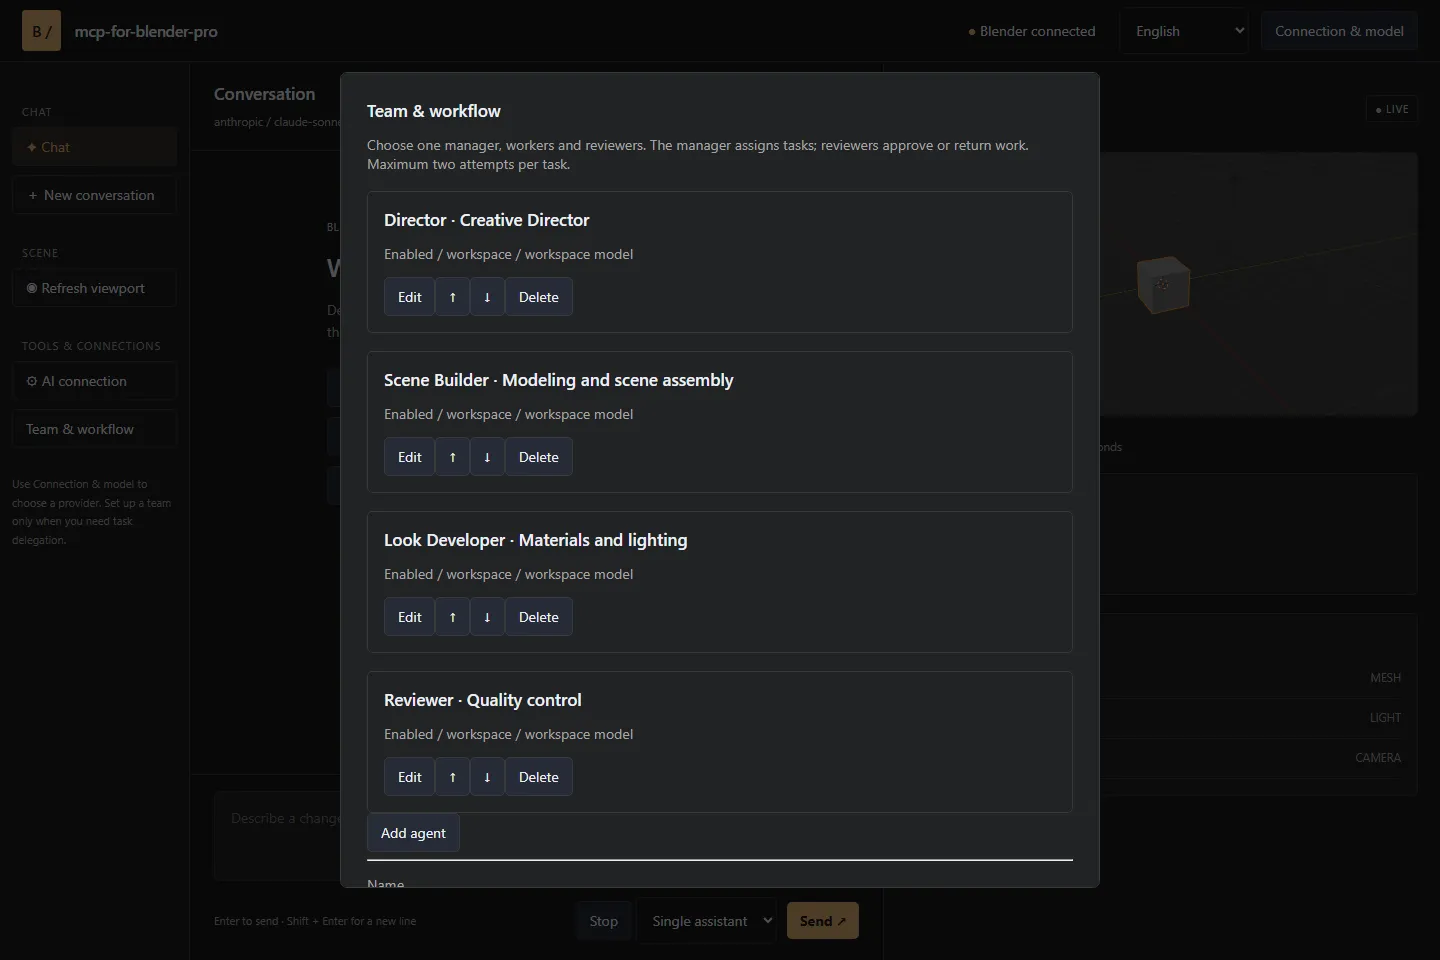Open Team & workflow in sidebar
1440x960 pixels.
[95, 429]
